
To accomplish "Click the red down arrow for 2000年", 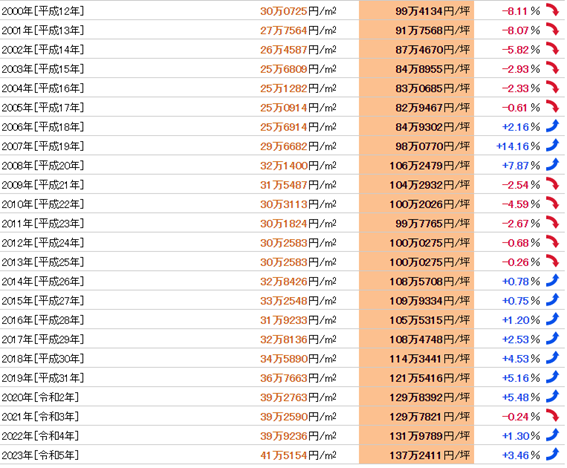I will [552, 10].
